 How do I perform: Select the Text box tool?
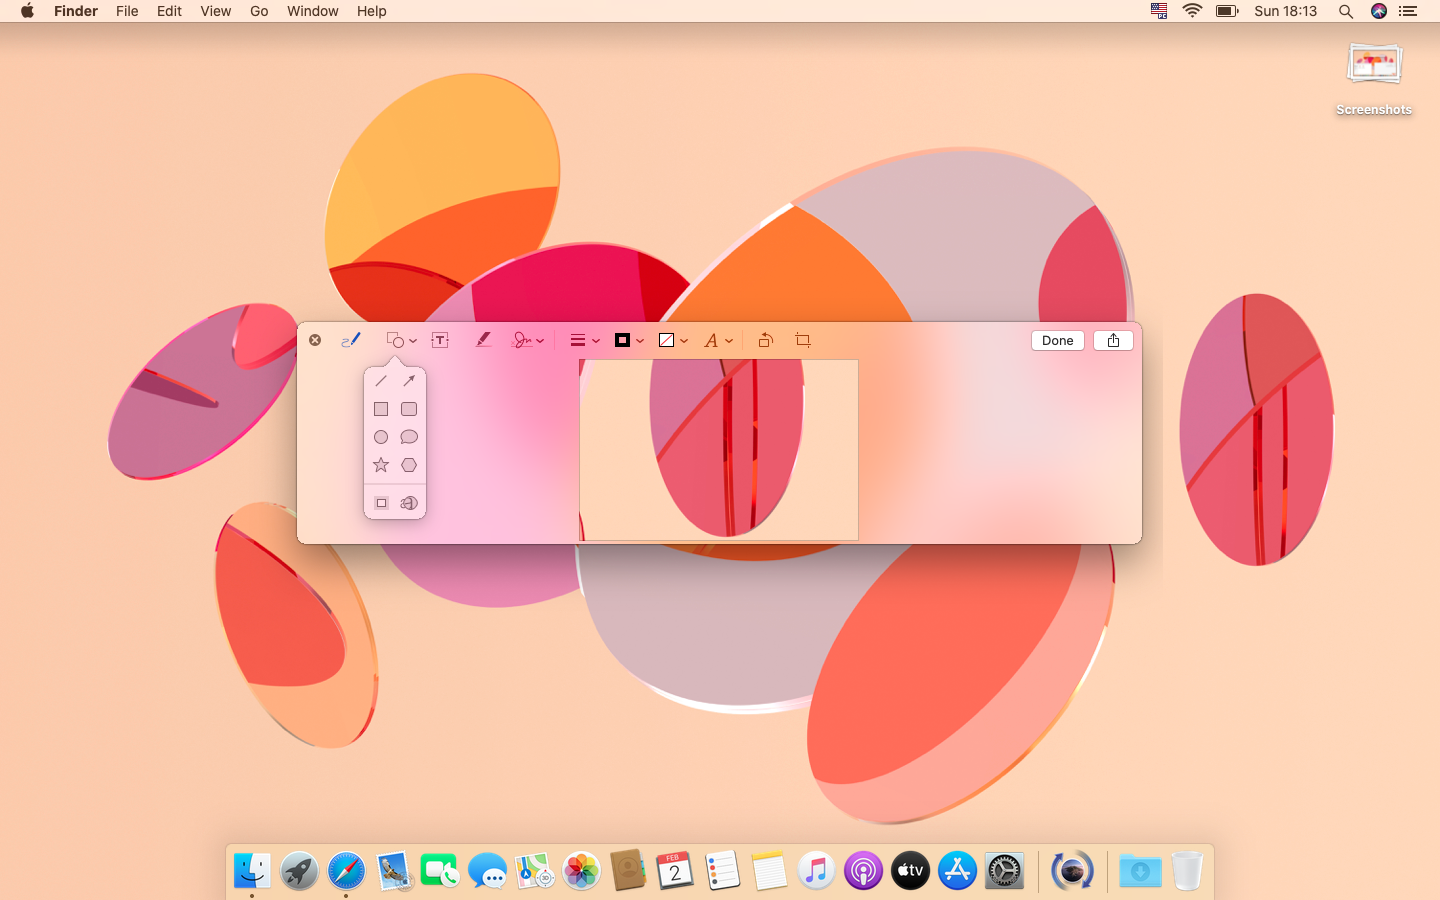click(x=440, y=340)
